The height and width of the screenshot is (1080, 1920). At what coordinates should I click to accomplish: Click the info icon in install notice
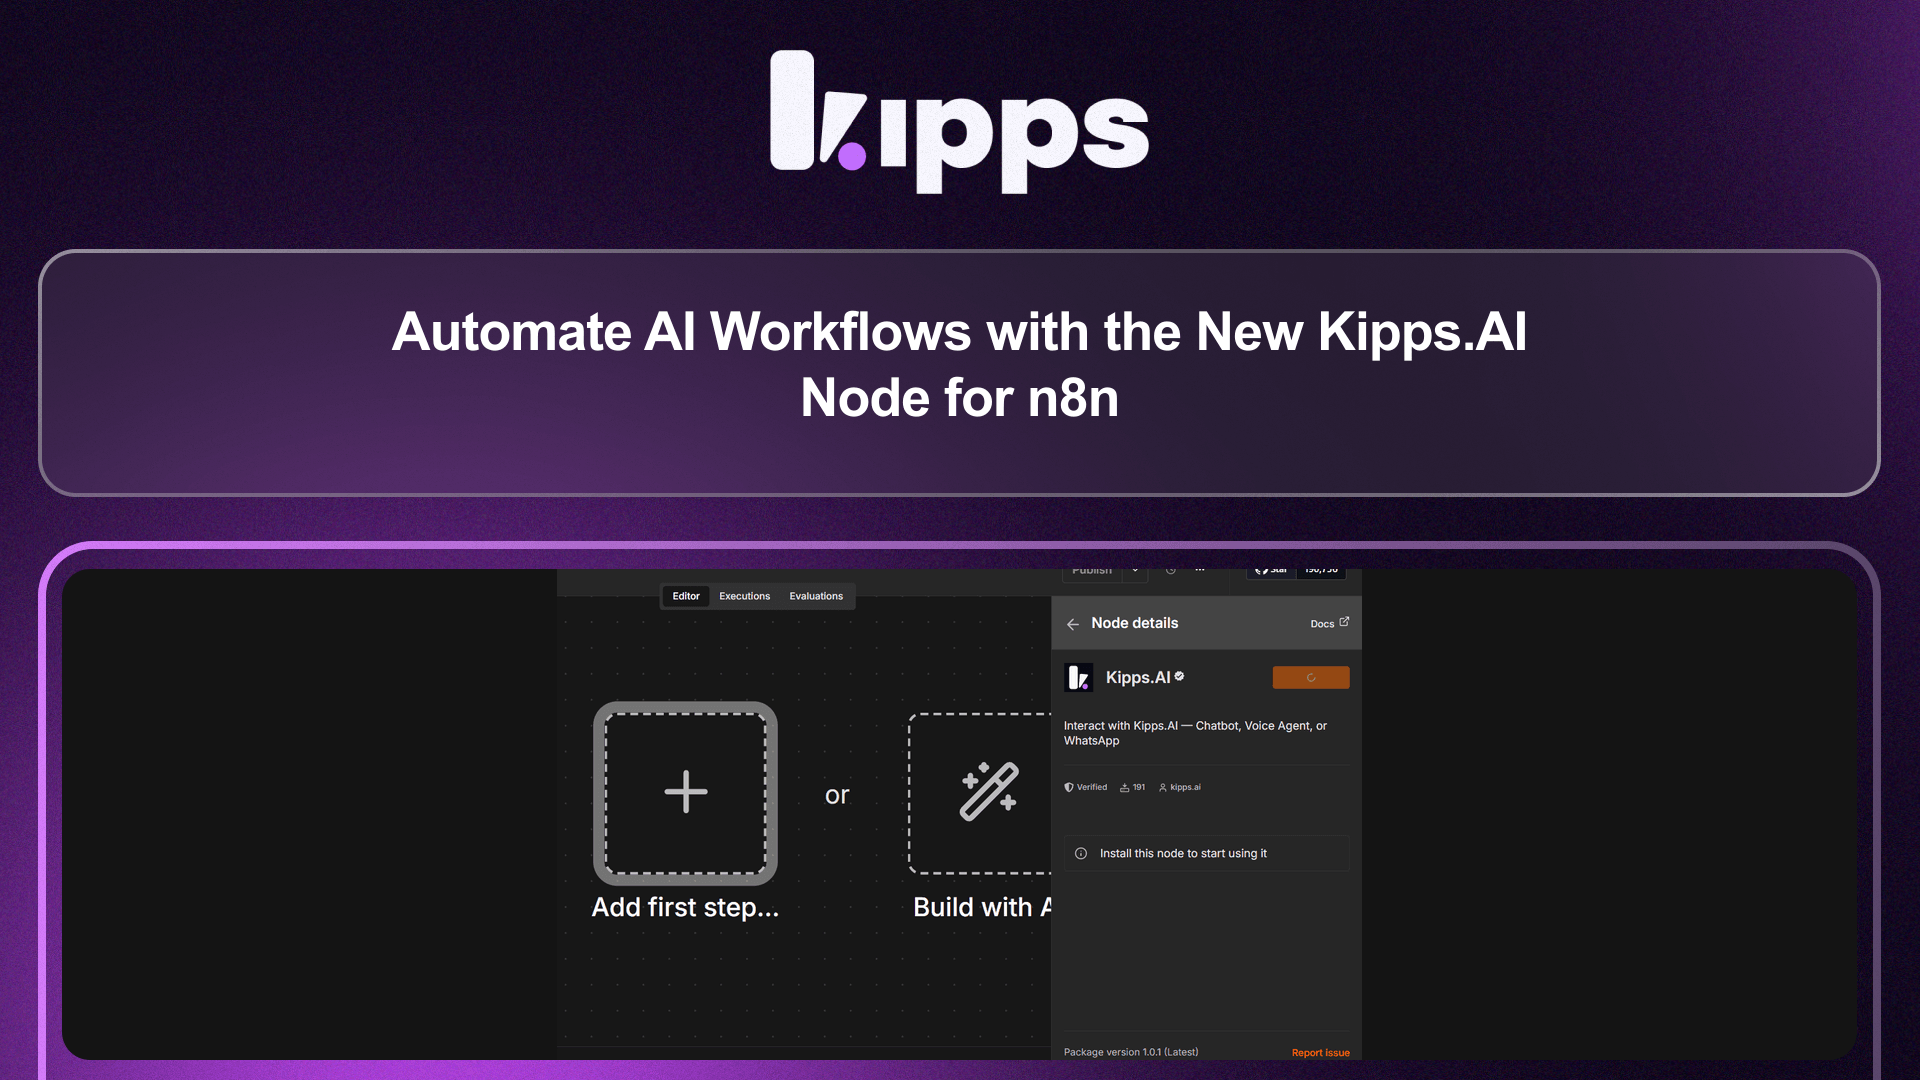pos(1081,854)
